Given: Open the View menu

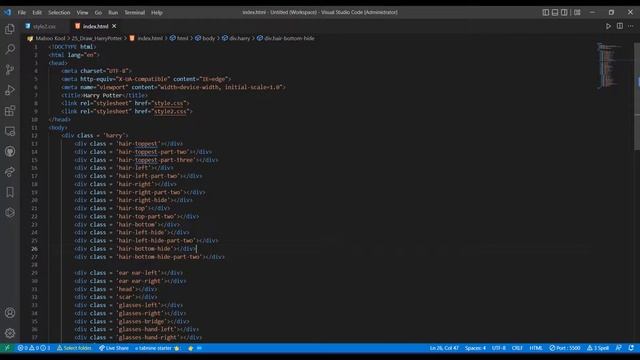Looking at the screenshot, I should (82, 13).
